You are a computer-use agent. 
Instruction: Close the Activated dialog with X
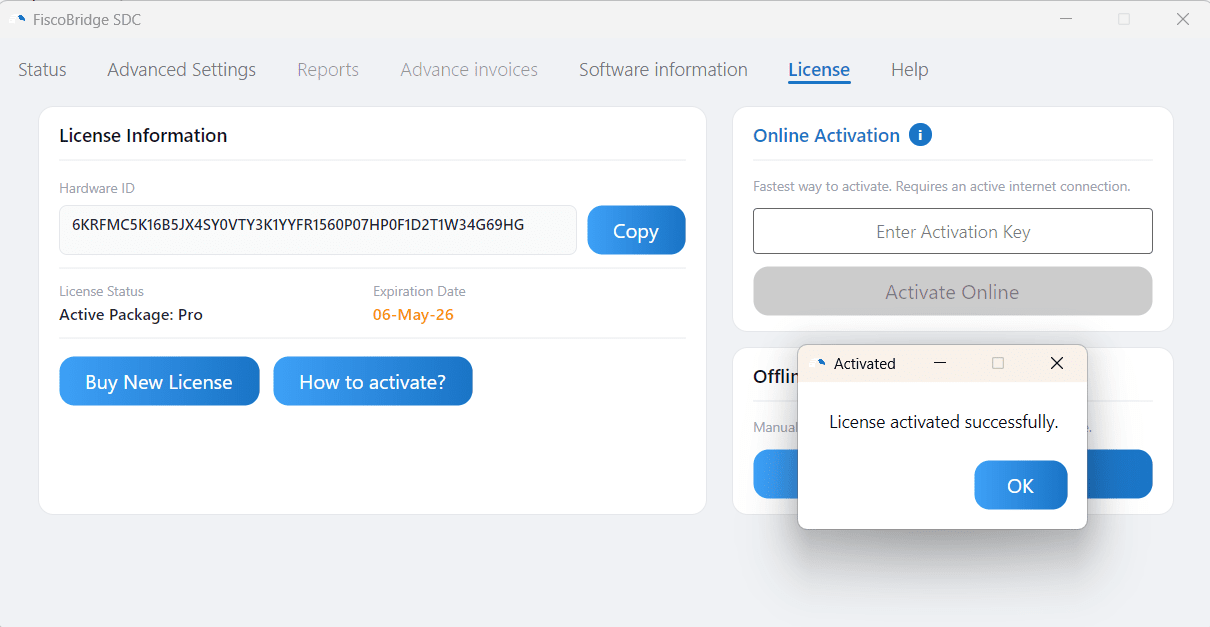click(1056, 363)
